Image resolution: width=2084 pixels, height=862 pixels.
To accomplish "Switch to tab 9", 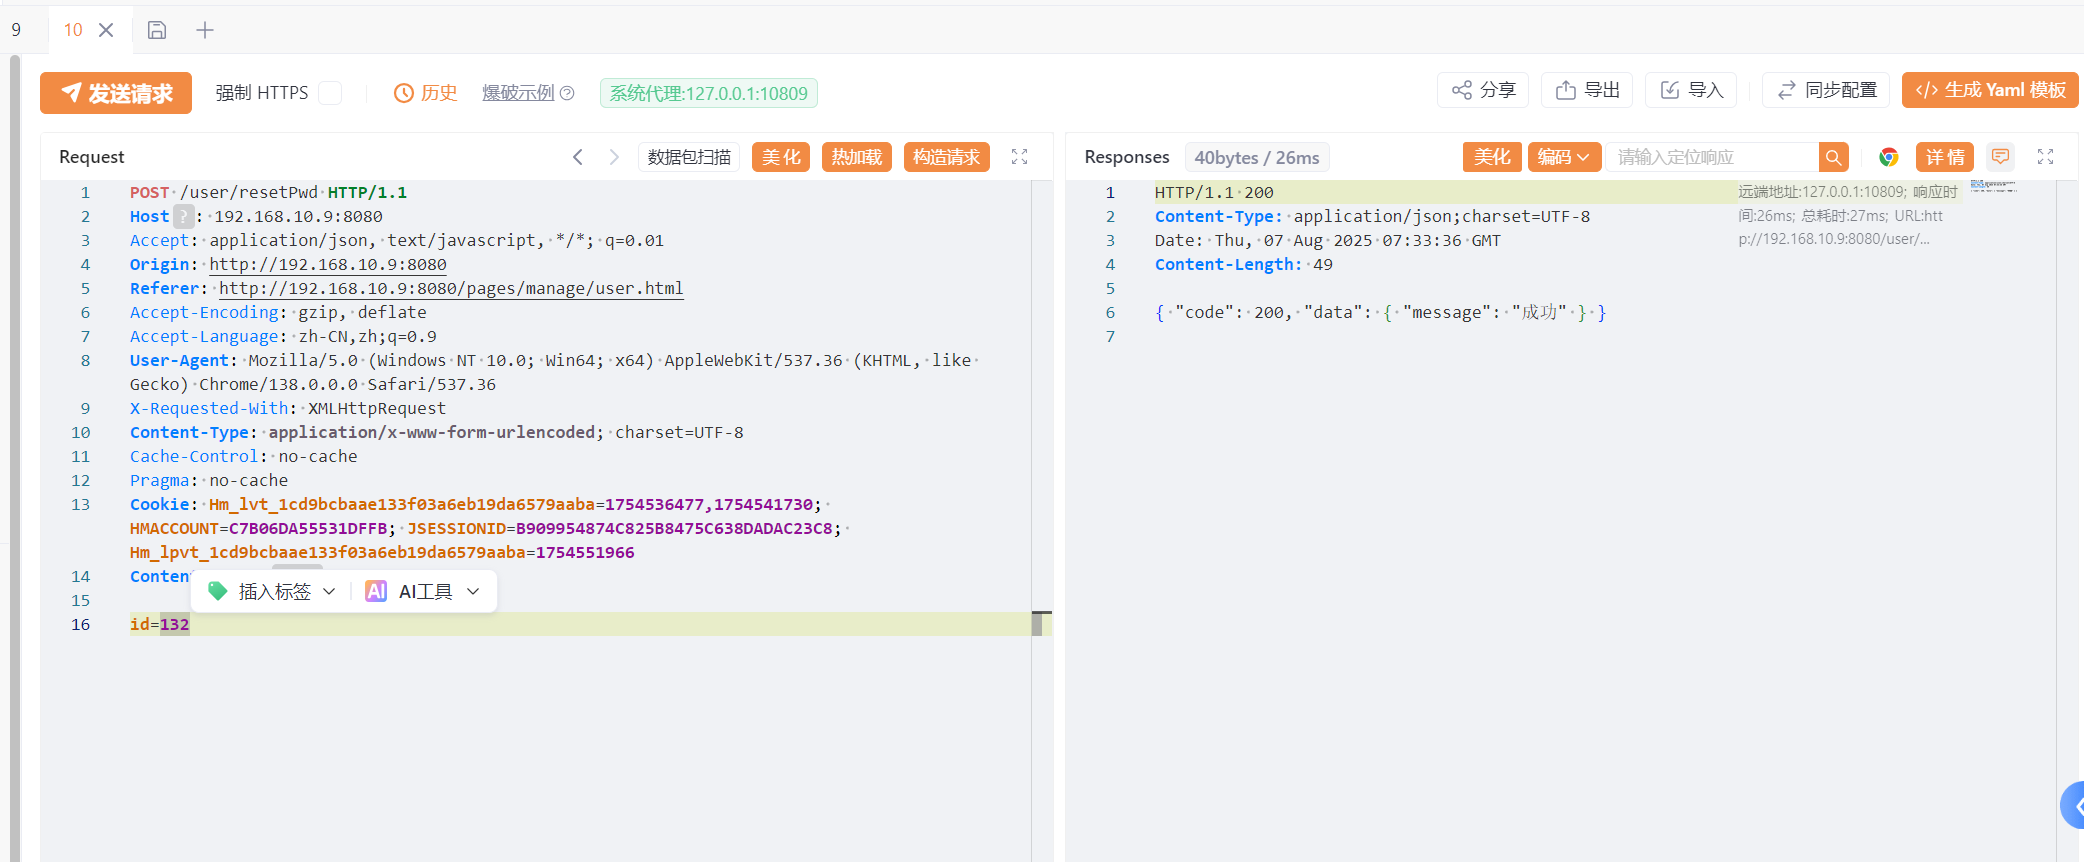I will [16, 30].
